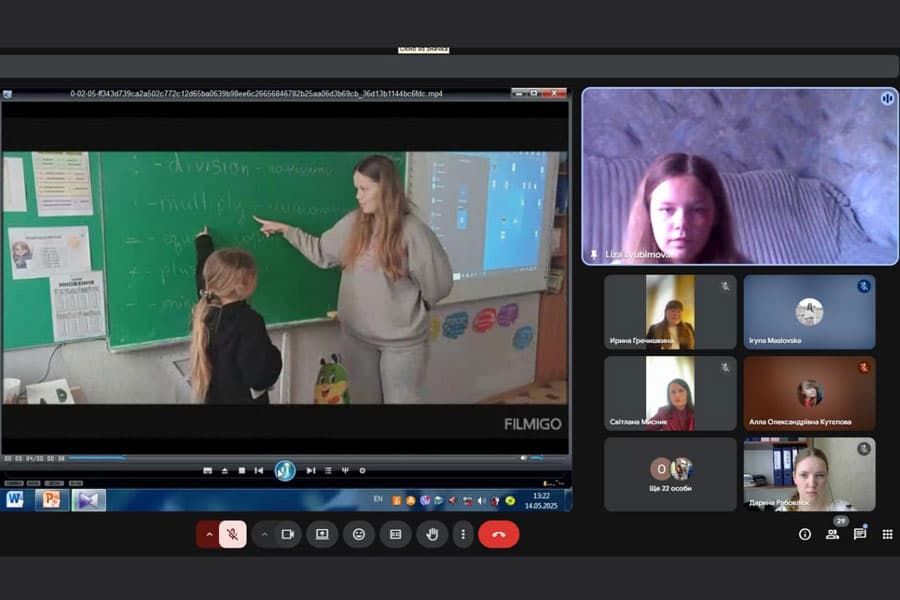Click the EN language indicator in taskbar
Screen dimensions: 900x600
pos(378,499)
